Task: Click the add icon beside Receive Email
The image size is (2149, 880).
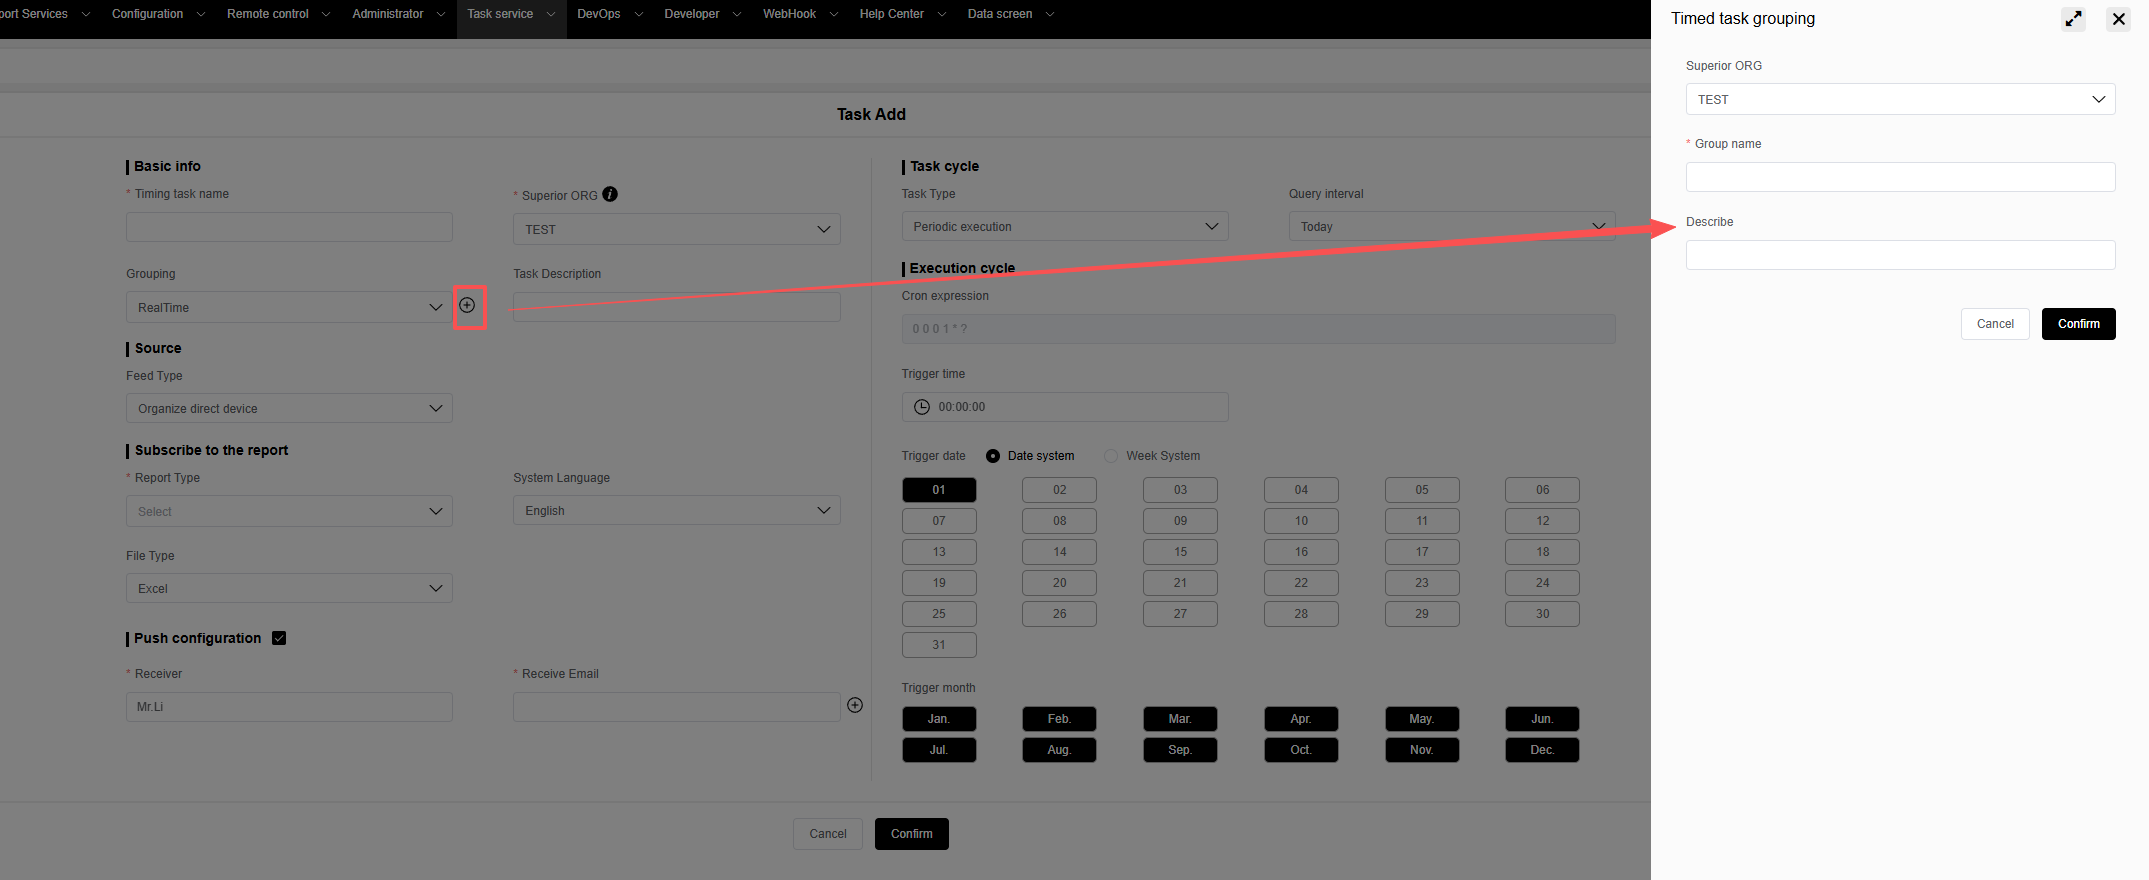Action: 855,705
